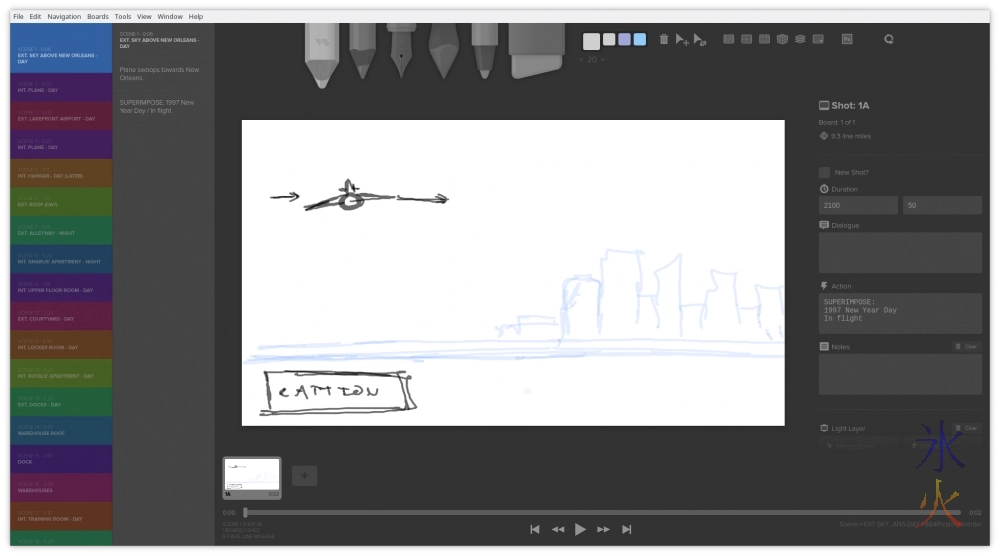Toggle the 3D perspective cube guide
Screen dimensions: 1000x556
(782, 39)
